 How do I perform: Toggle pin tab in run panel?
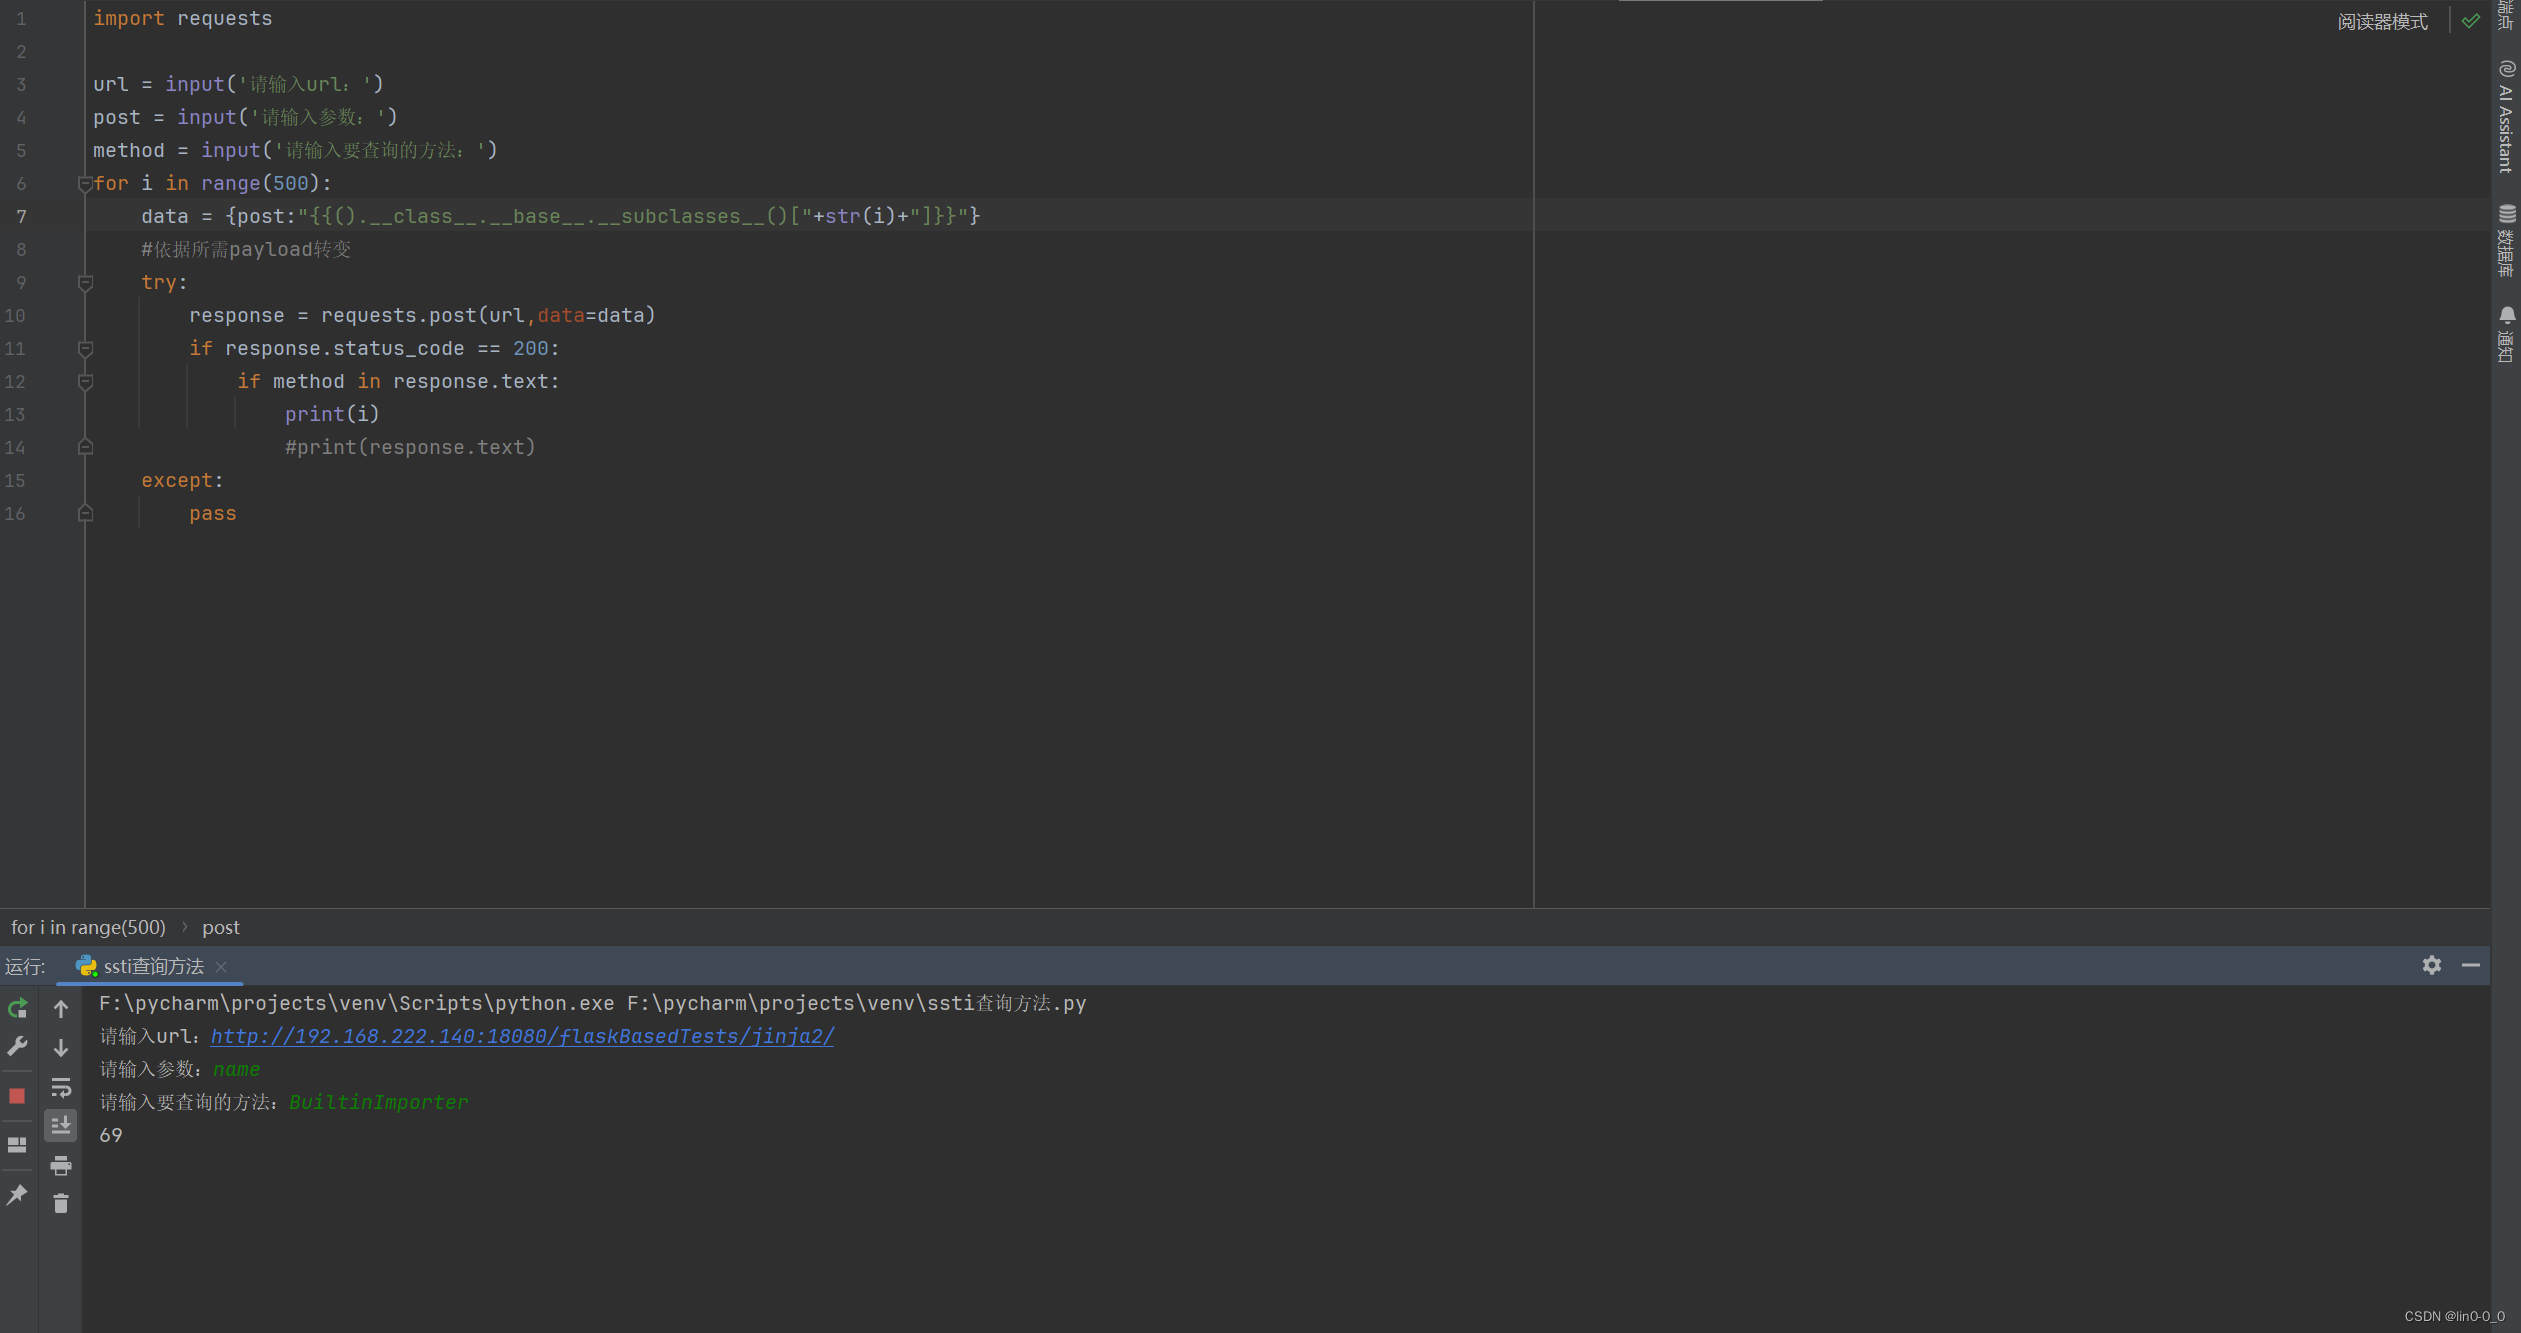(x=17, y=1195)
